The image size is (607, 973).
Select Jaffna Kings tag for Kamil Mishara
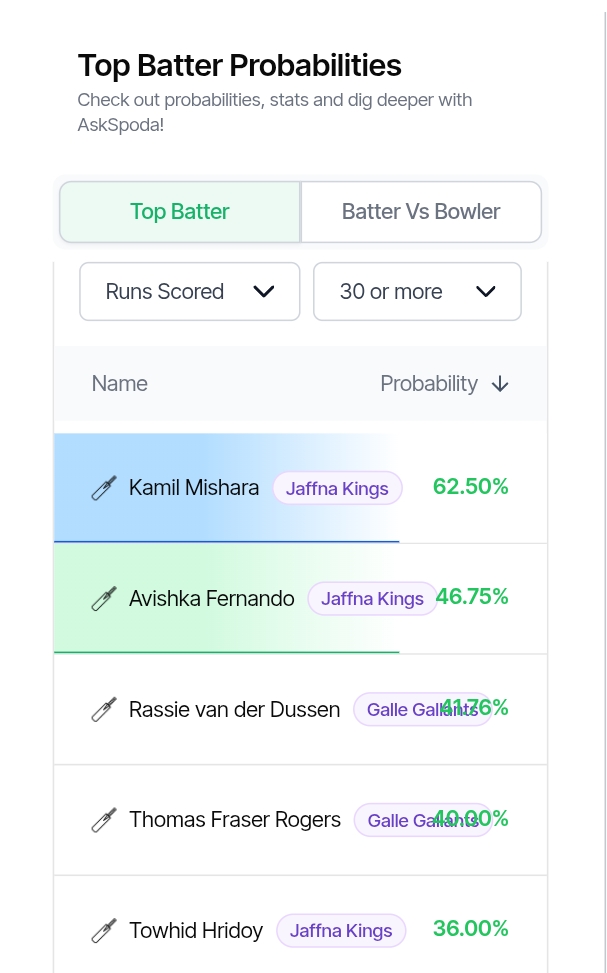(338, 488)
